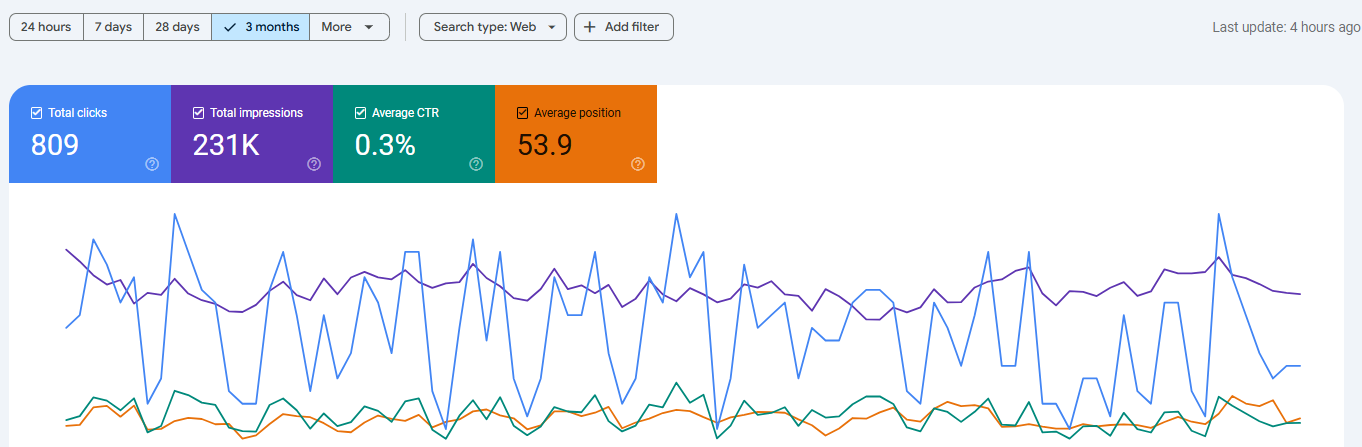
Task: Click the plus icon in Add filter
Action: pyautogui.click(x=590, y=27)
